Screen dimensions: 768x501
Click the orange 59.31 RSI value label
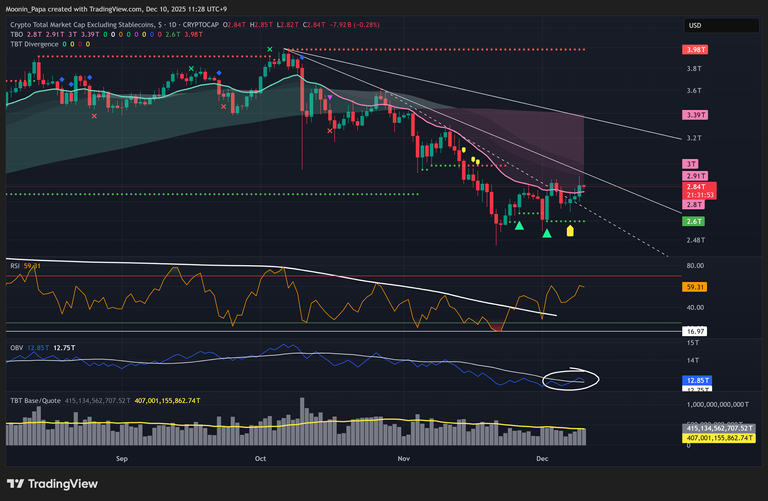(696, 286)
